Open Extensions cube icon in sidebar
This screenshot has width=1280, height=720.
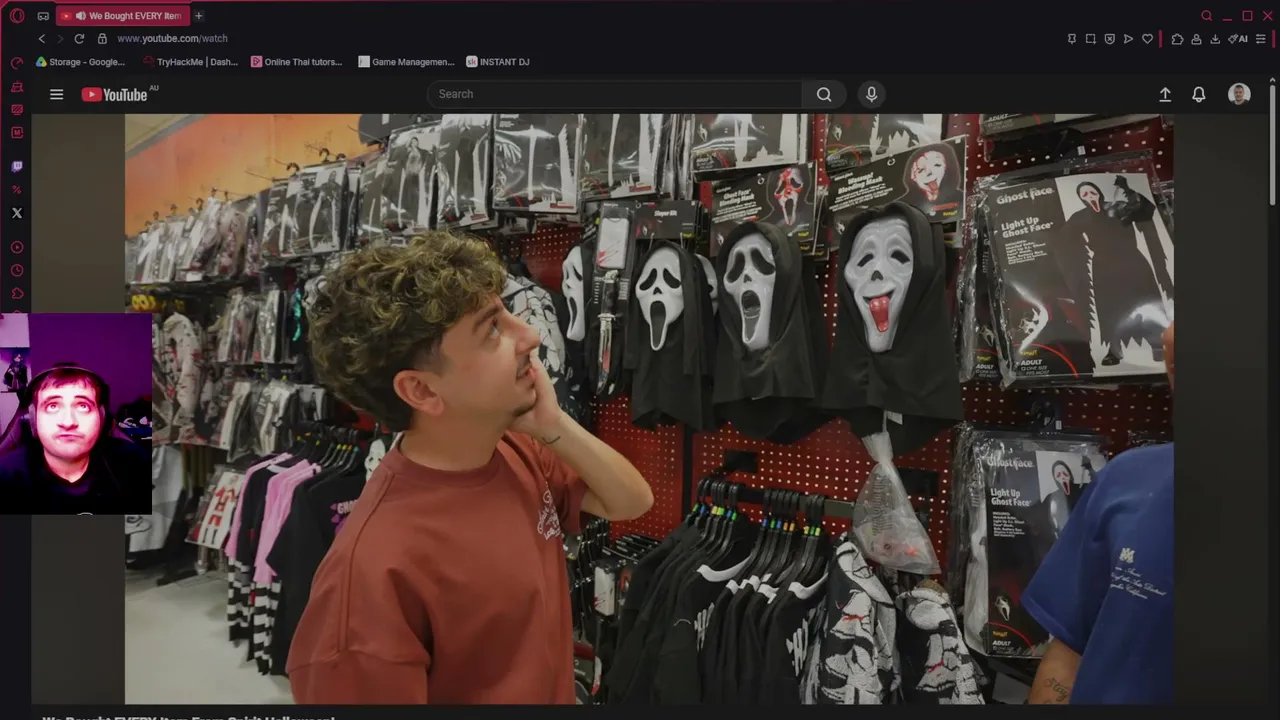[x=17, y=293]
